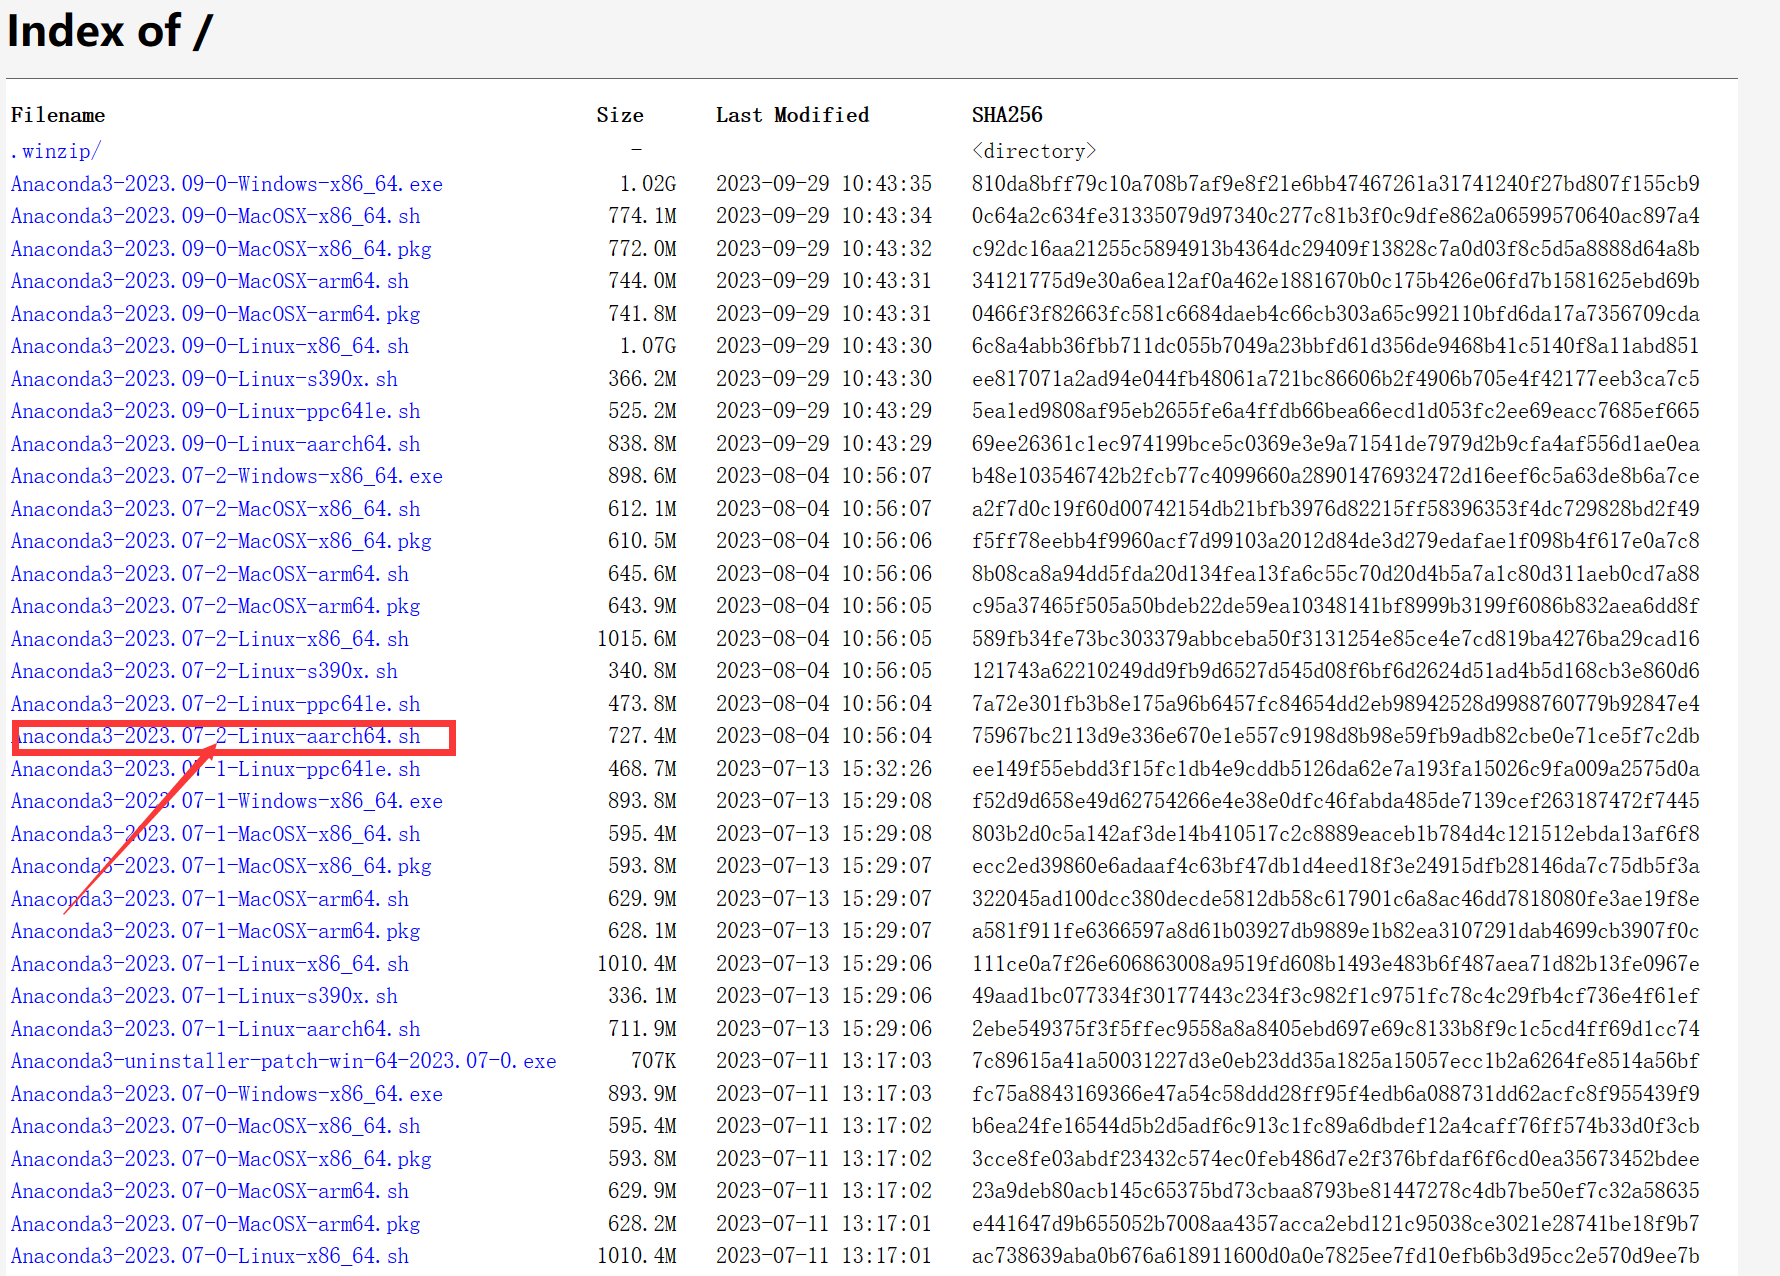Viewport: 1780px width, 1276px height.
Task: Click the Filename column header
Action: (58, 115)
